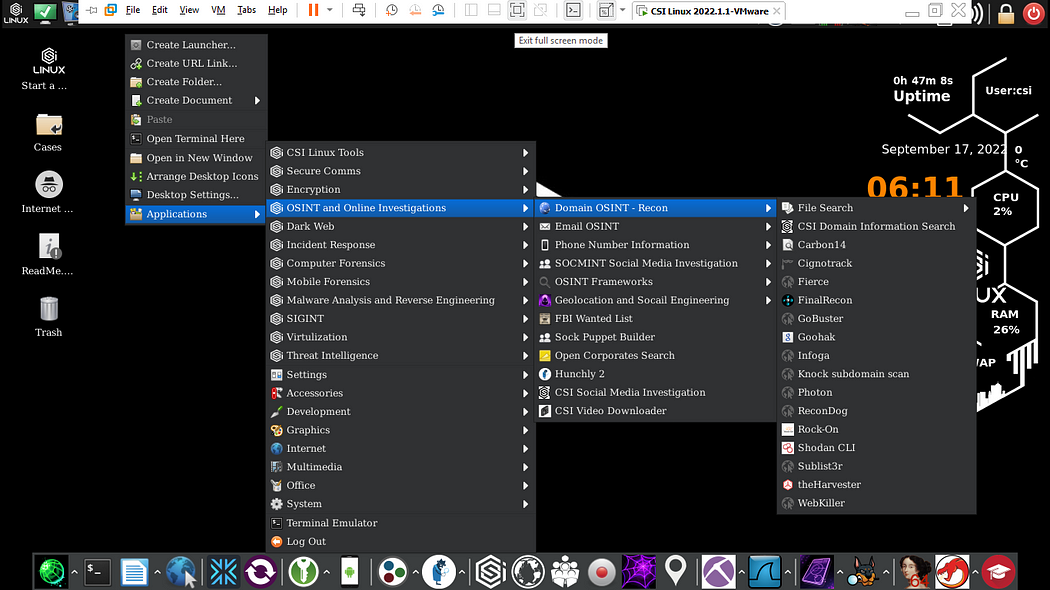Click the Android icon in the dock
1050x590 pixels.
(x=350, y=572)
